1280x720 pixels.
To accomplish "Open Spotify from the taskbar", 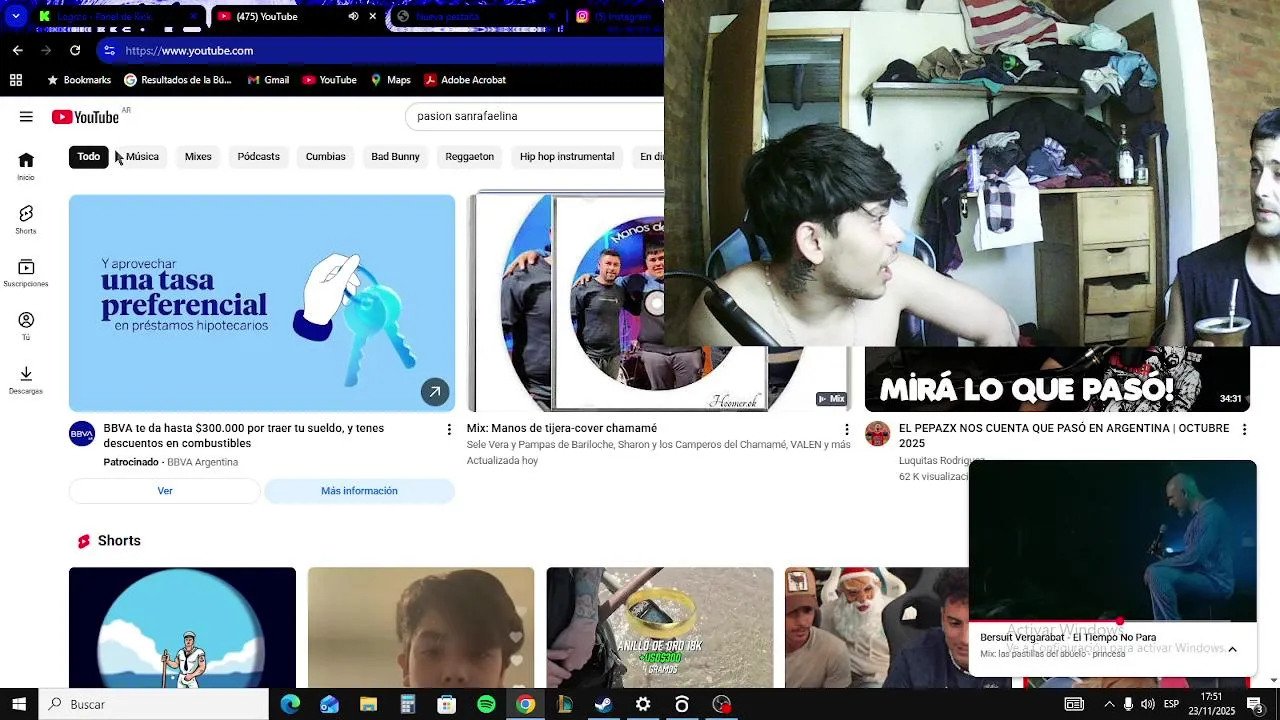I will tap(486, 704).
